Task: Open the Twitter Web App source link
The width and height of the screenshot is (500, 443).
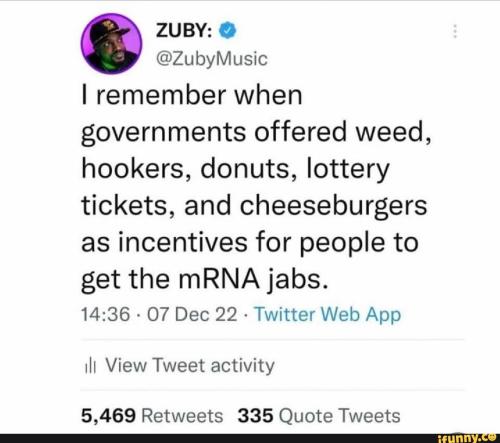Action: [327, 314]
